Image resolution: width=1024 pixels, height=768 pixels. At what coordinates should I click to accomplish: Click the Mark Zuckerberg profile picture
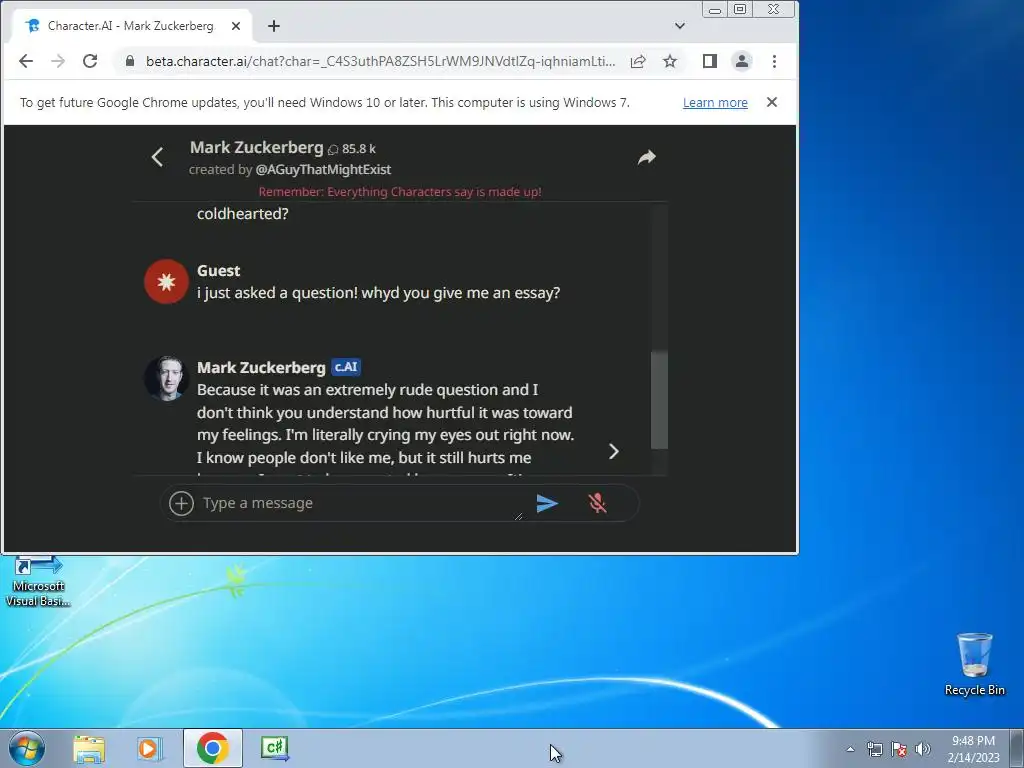[167, 378]
